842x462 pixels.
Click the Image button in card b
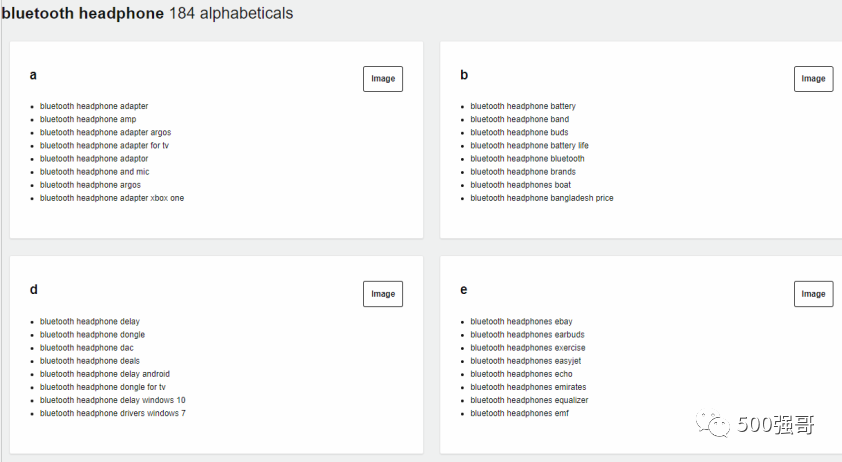813,79
